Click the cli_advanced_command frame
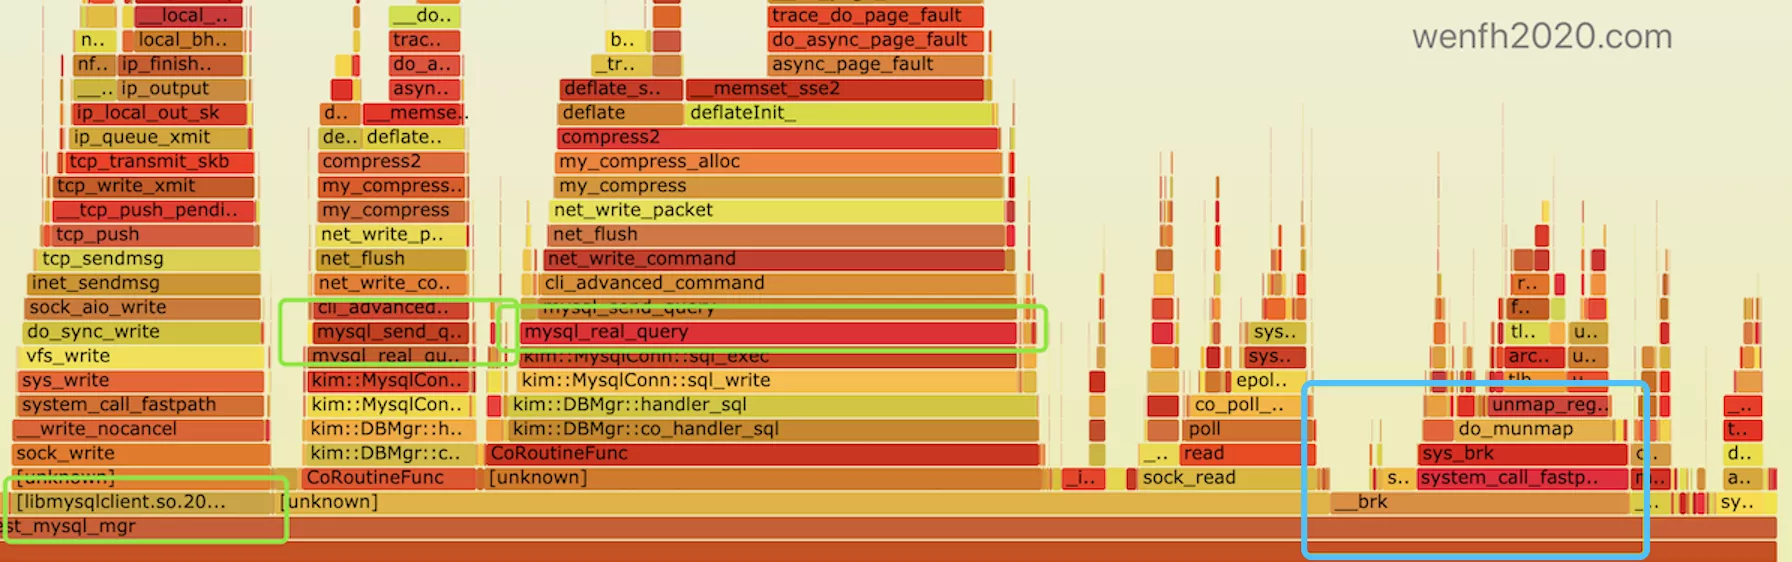1792x562 pixels. 776,283
